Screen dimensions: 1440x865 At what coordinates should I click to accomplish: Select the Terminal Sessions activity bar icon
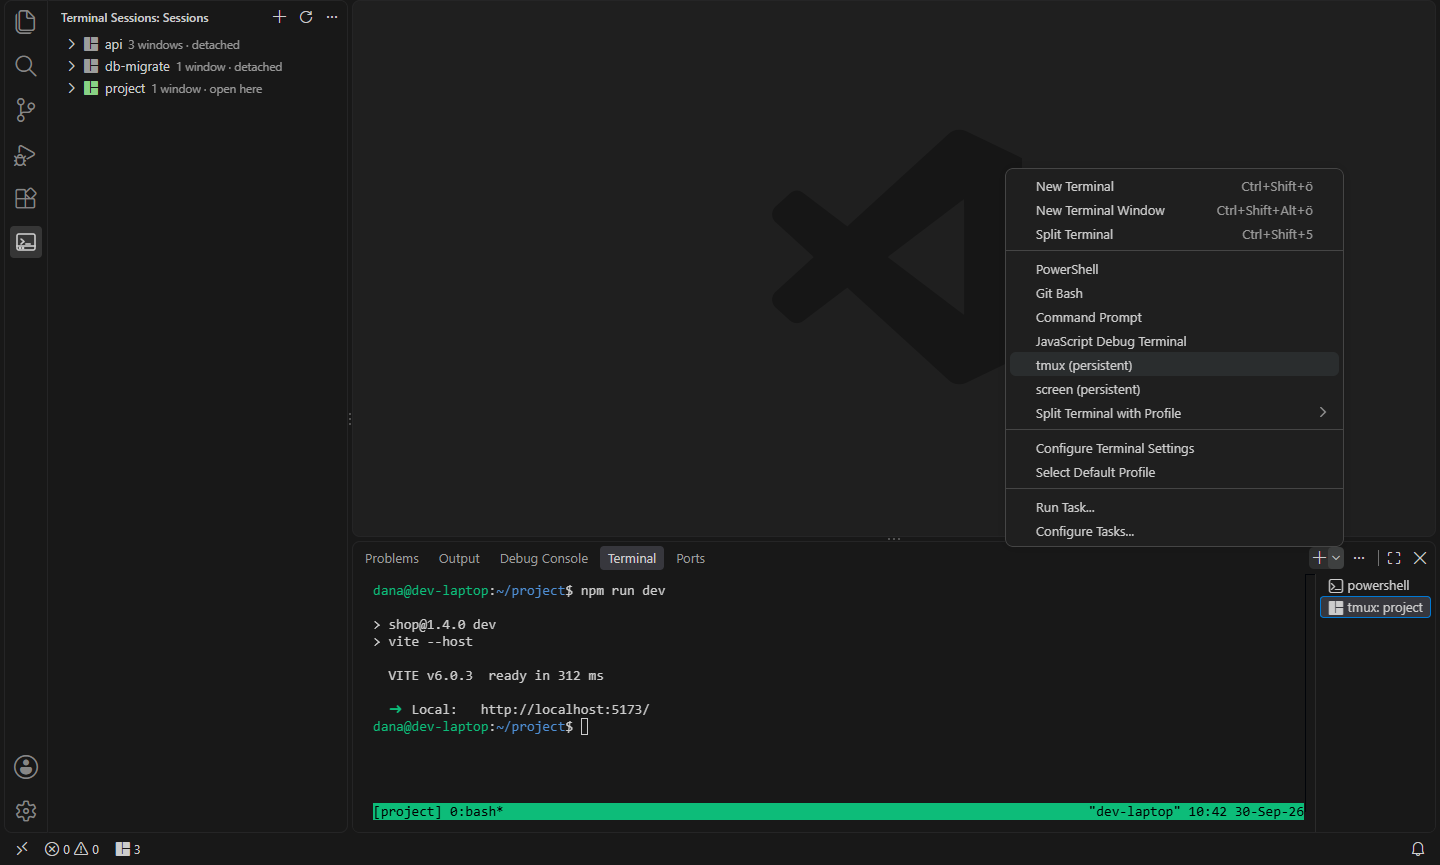coord(26,242)
